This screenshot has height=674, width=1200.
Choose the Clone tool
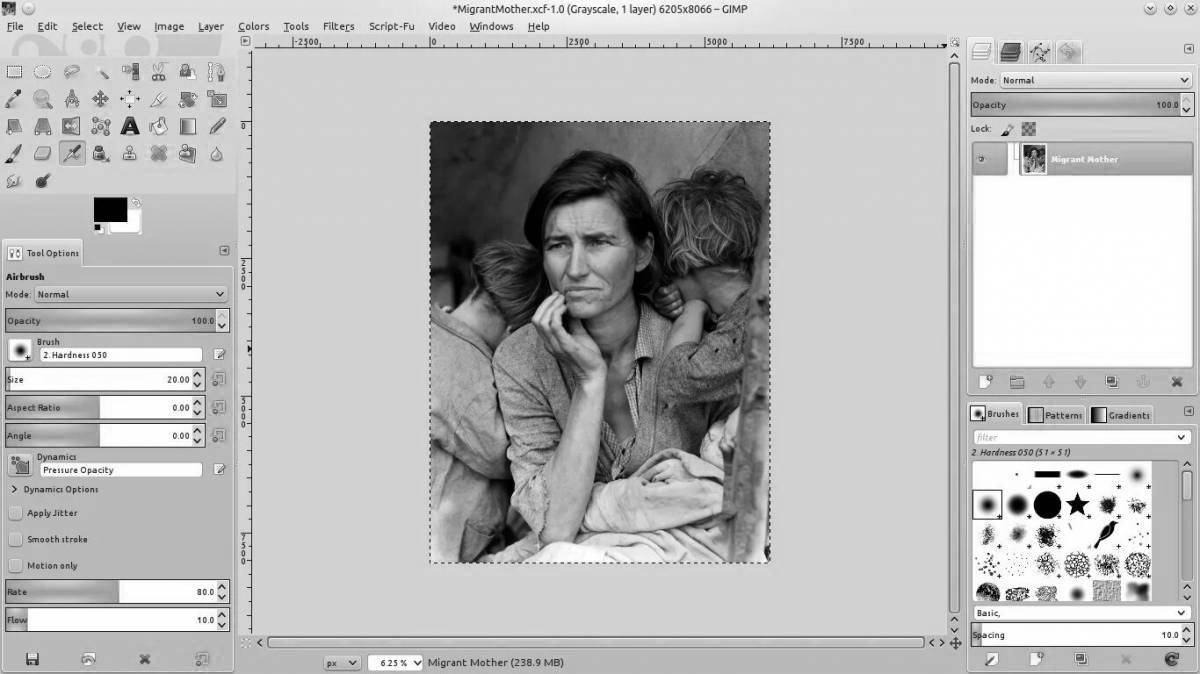click(129, 154)
